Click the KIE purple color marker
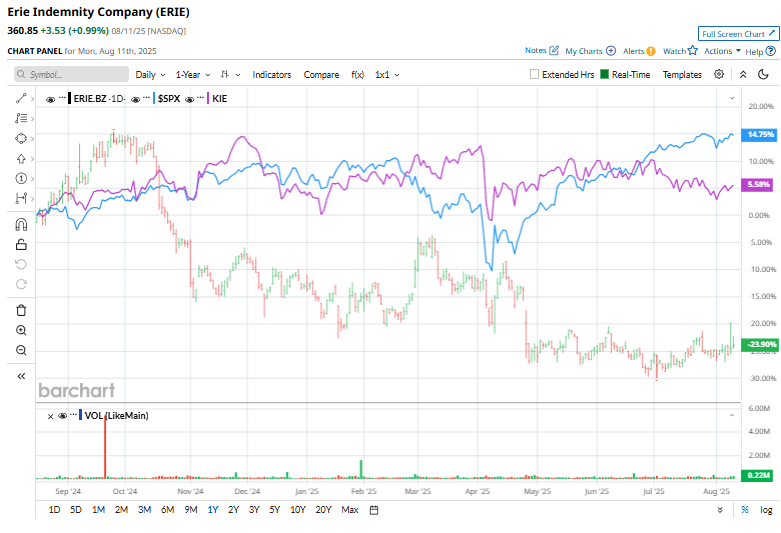This screenshot has width=781, height=533. tap(208, 98)
